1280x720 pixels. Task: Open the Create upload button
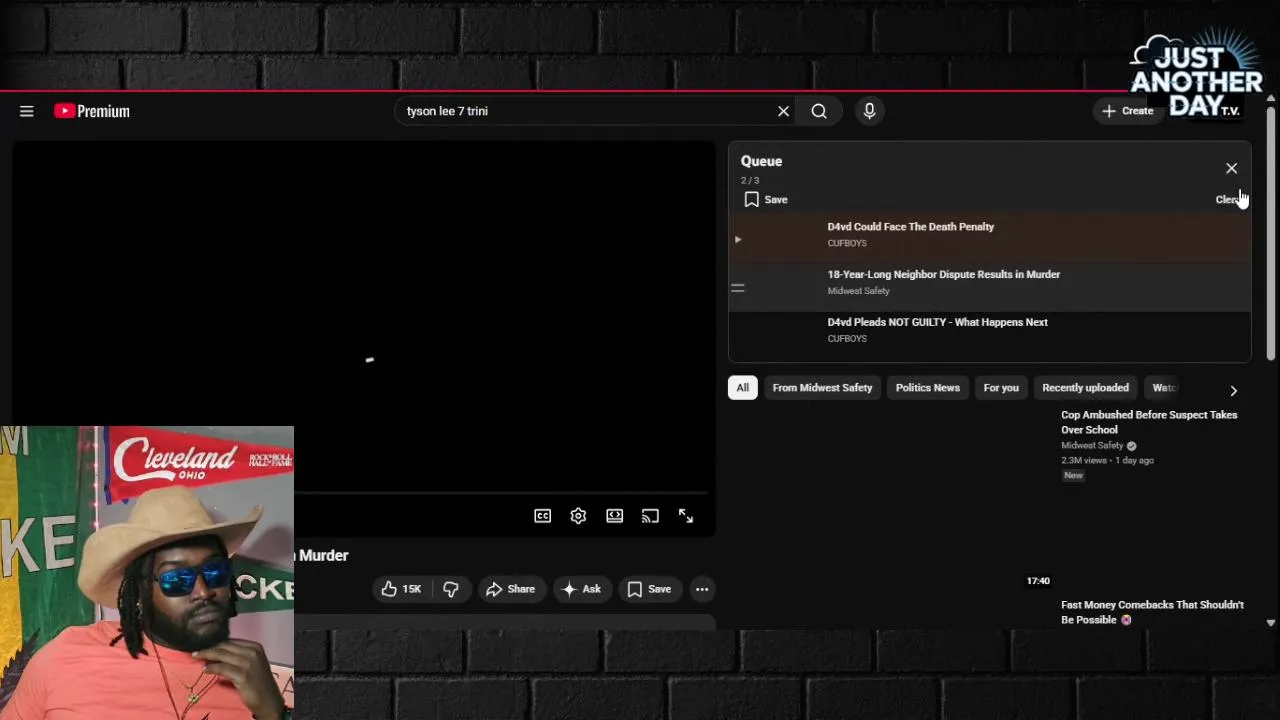pyautogui.click(x=1128, y=111)
